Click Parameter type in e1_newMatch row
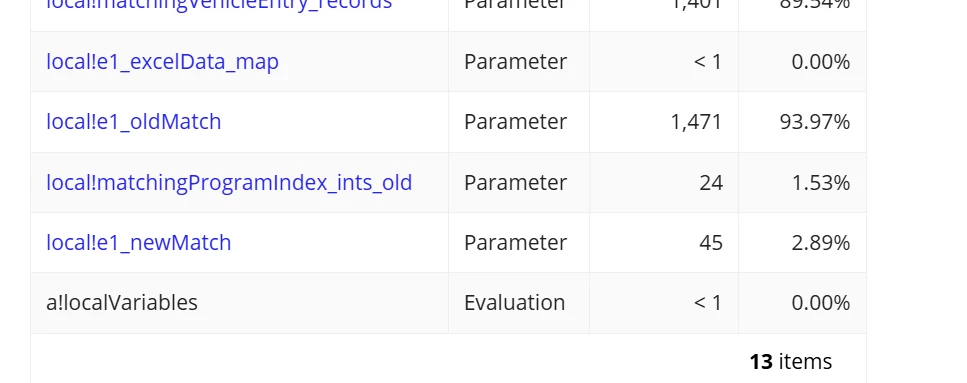The width and height of the screenshot is (967, 383). pos(515,242)
